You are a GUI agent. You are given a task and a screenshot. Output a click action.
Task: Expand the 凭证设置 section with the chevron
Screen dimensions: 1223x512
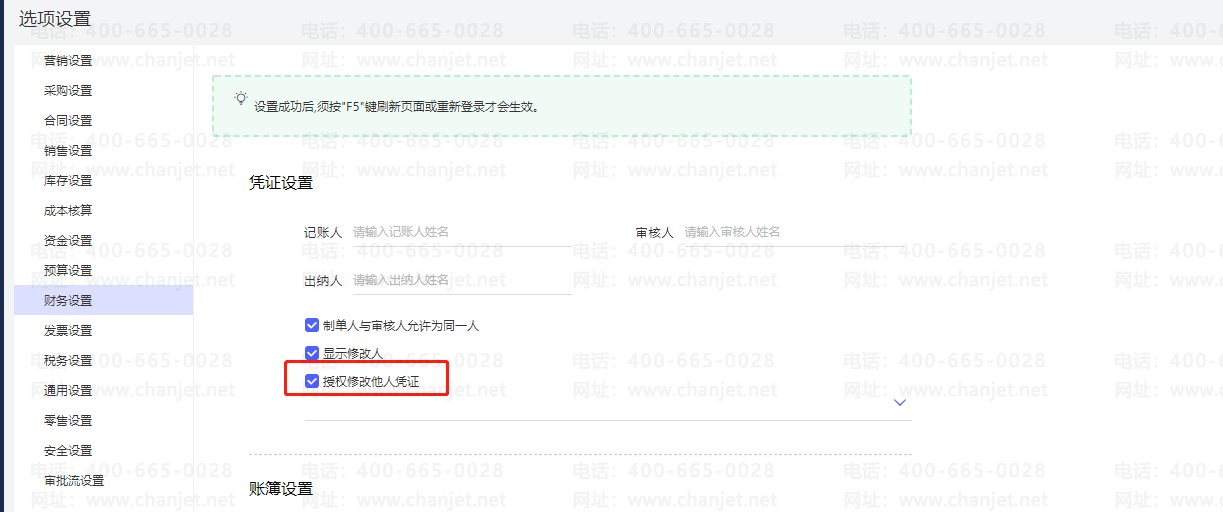coord(900,403)
